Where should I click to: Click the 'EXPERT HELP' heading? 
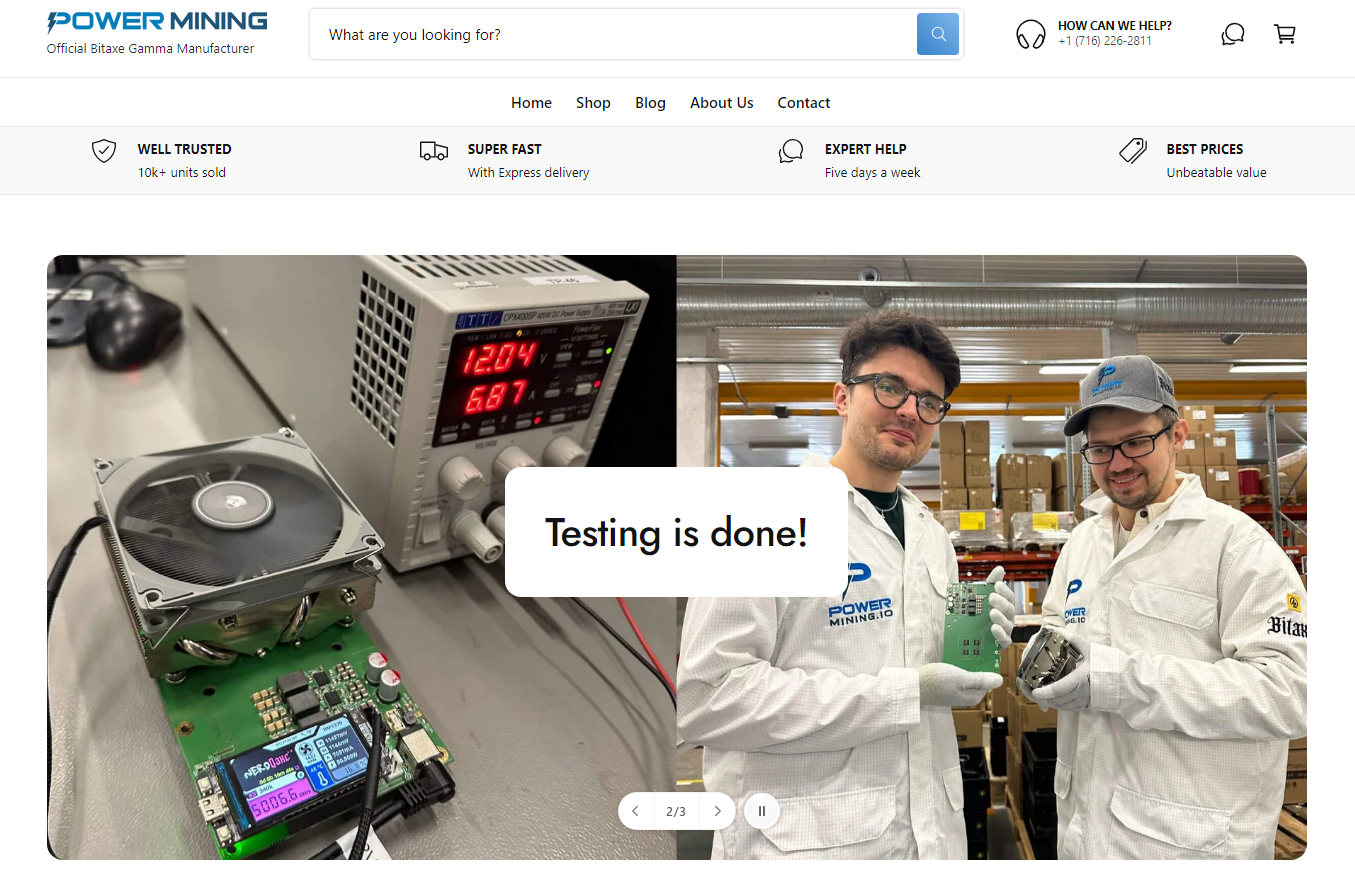click(866, 149)
